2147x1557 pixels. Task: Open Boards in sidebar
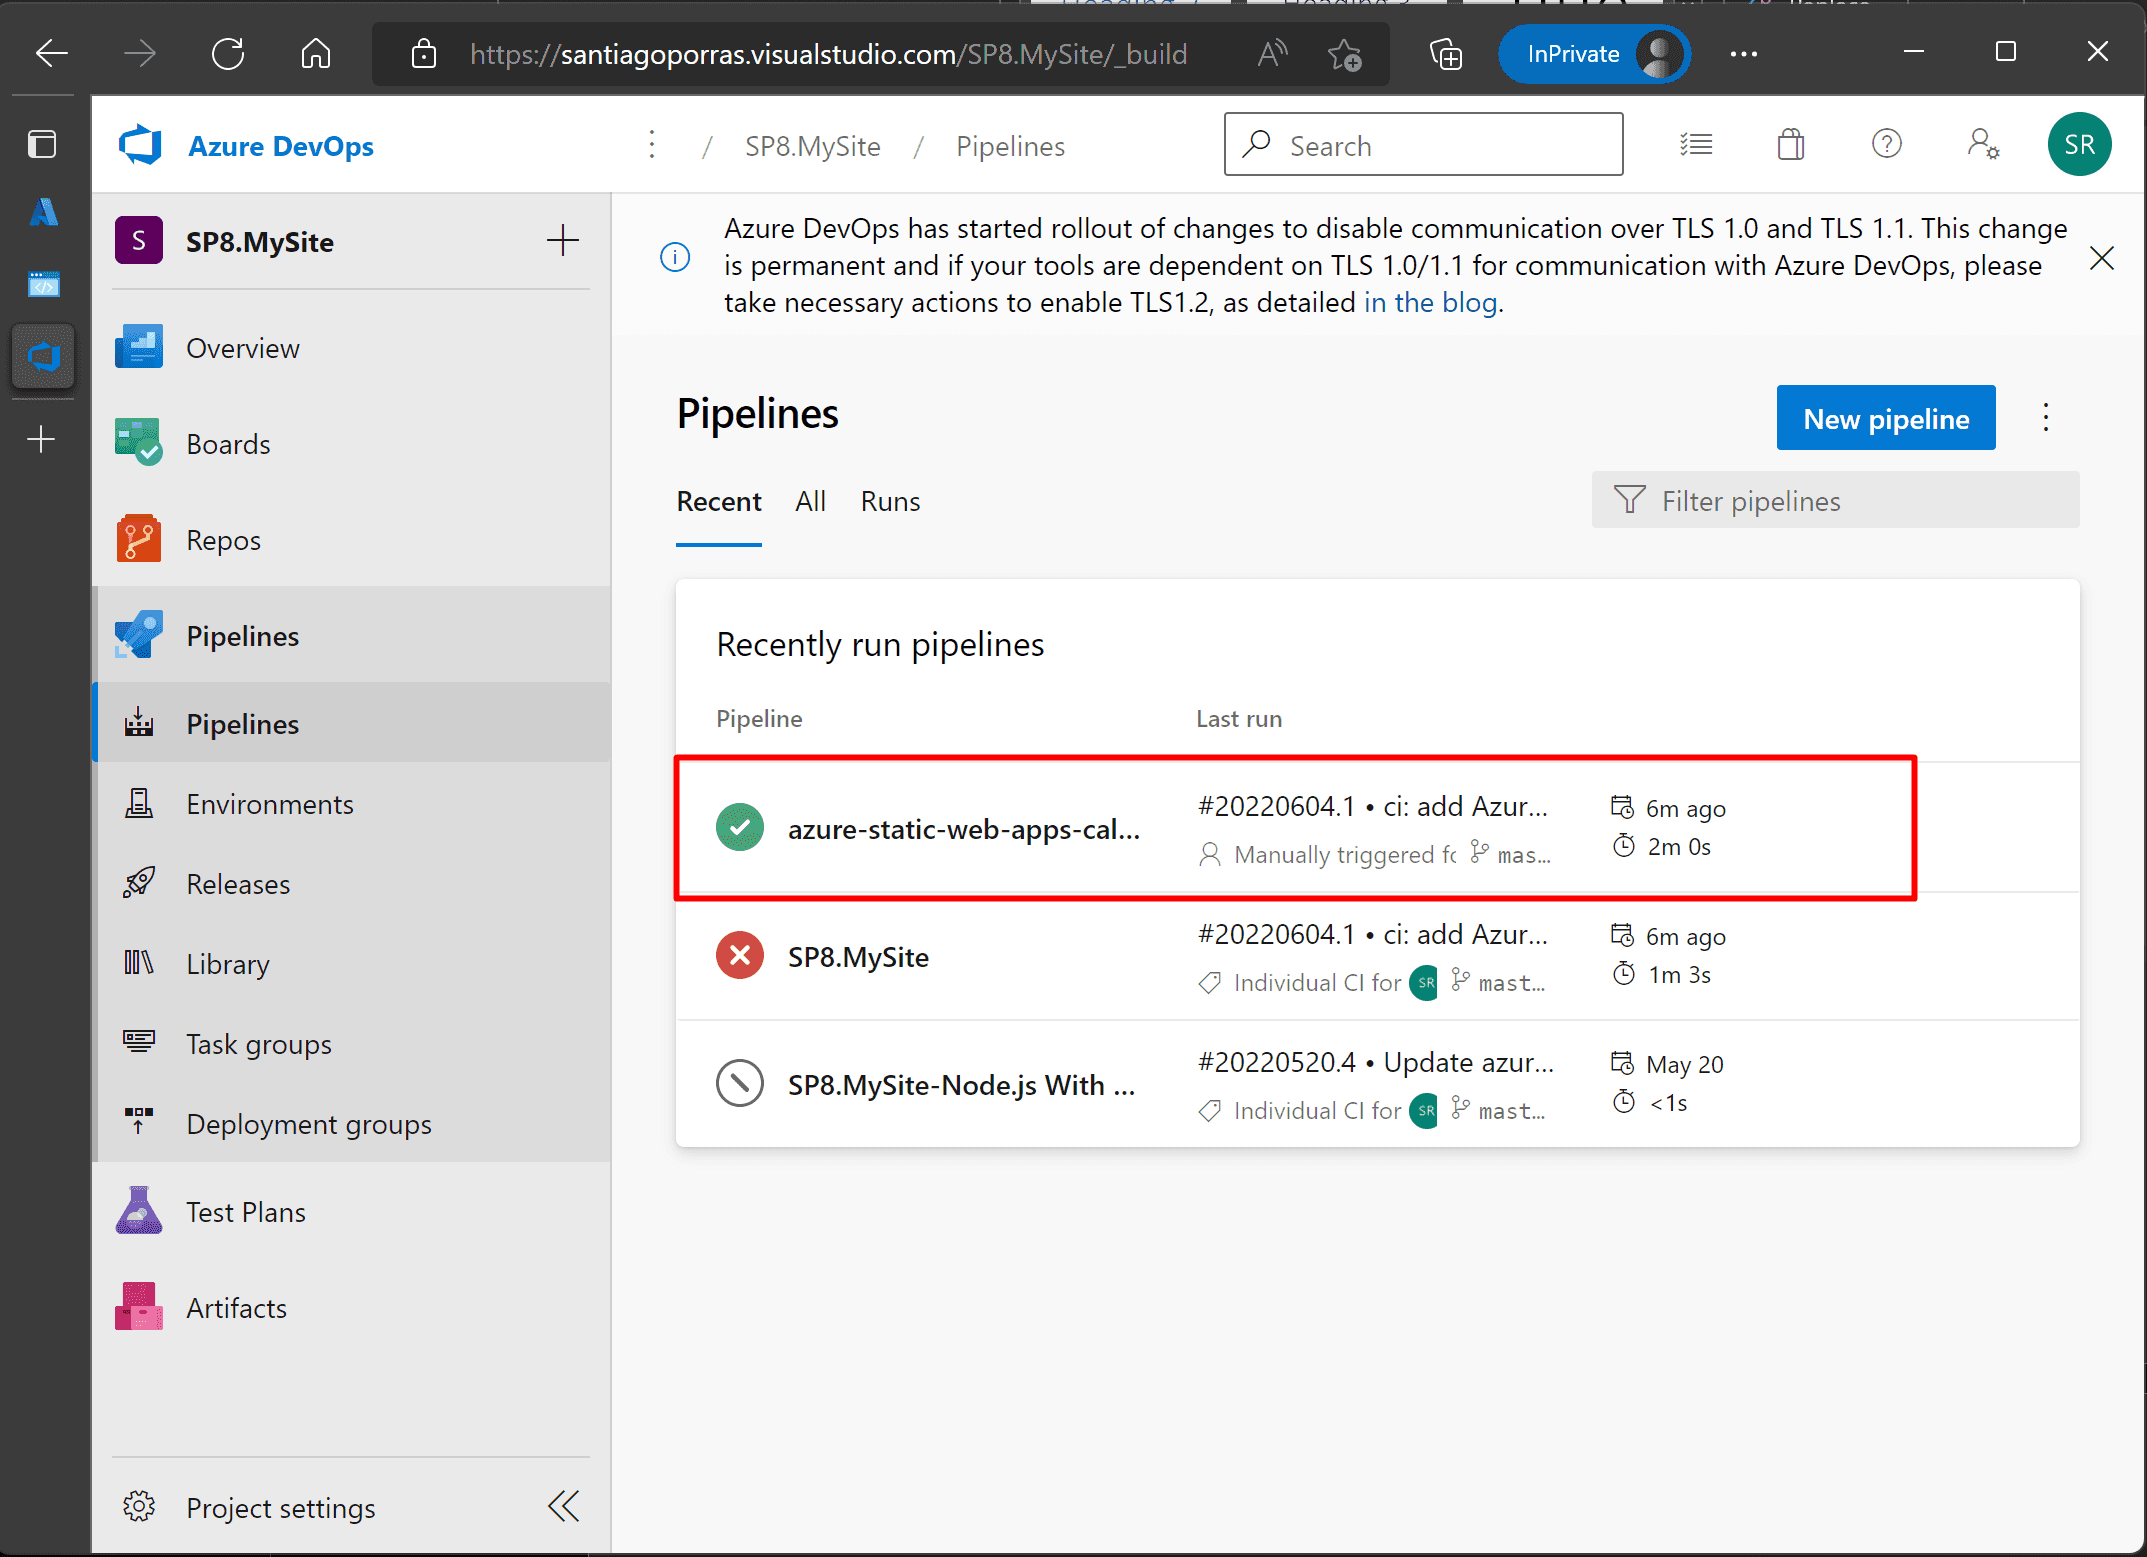[x=351, y=444]
